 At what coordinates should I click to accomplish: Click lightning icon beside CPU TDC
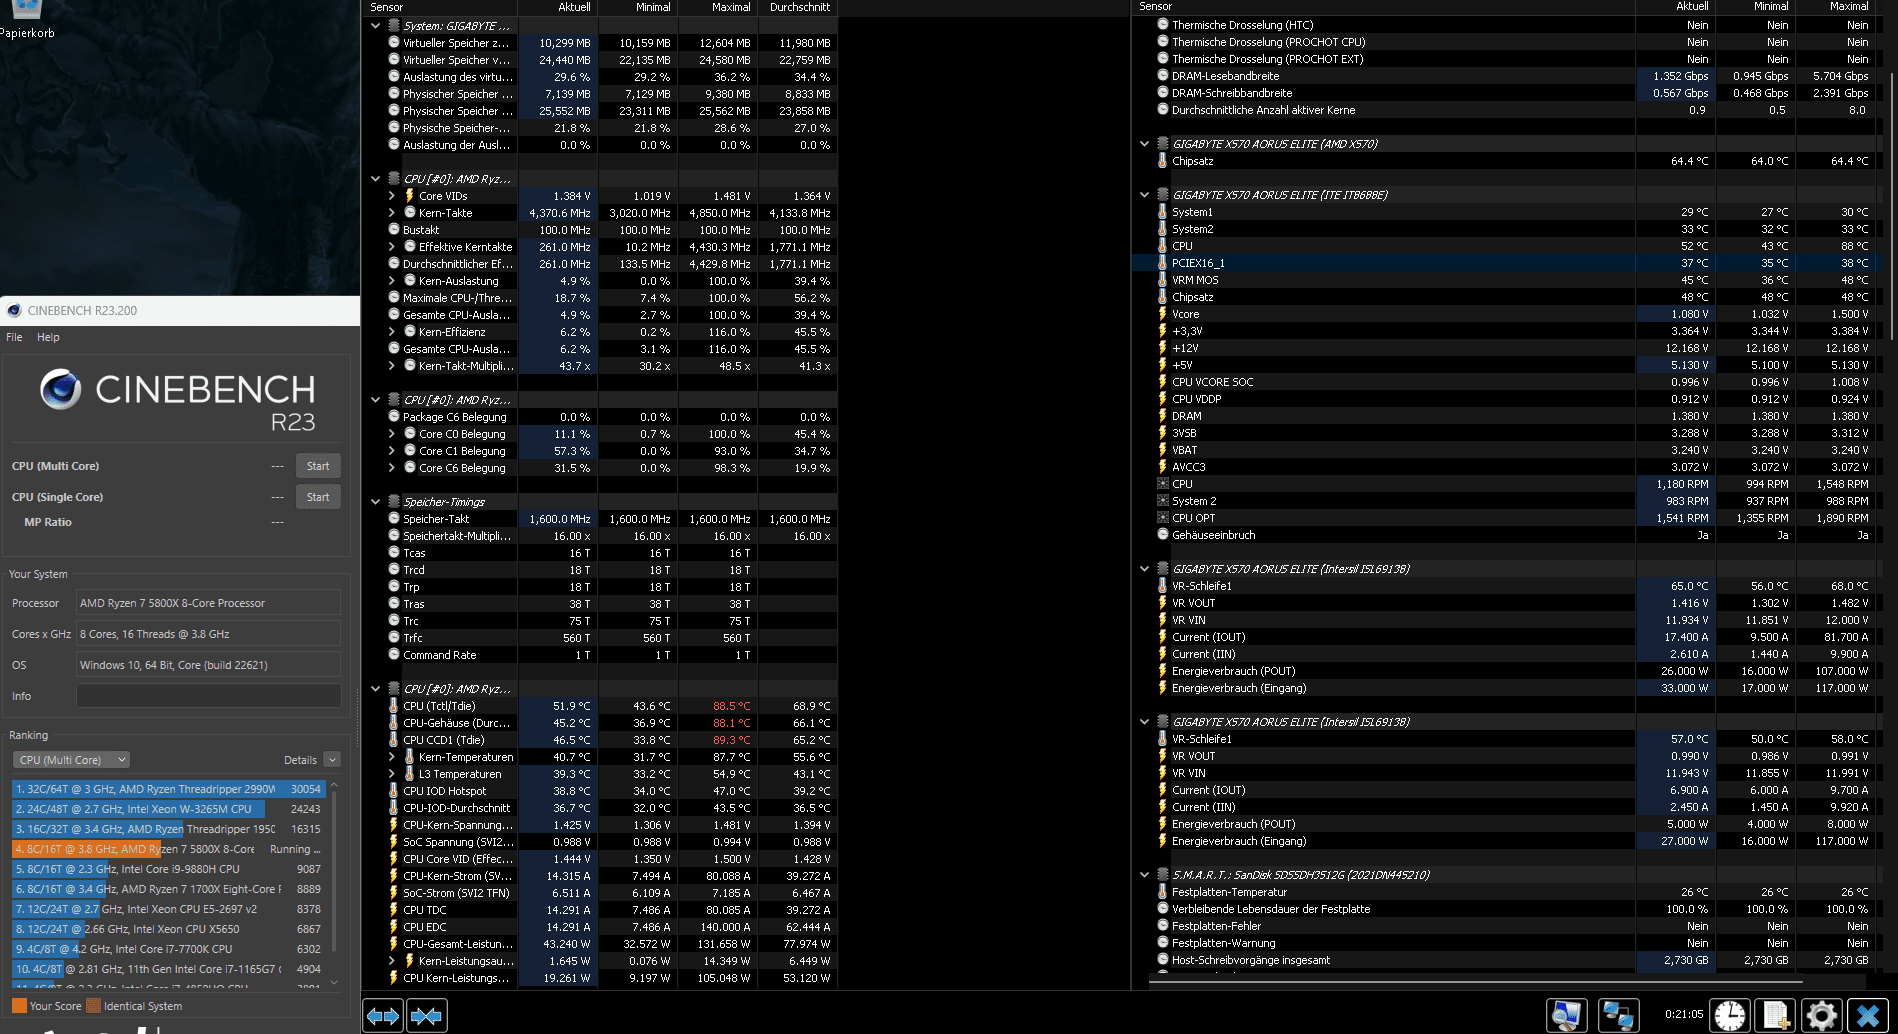point(394,910)
